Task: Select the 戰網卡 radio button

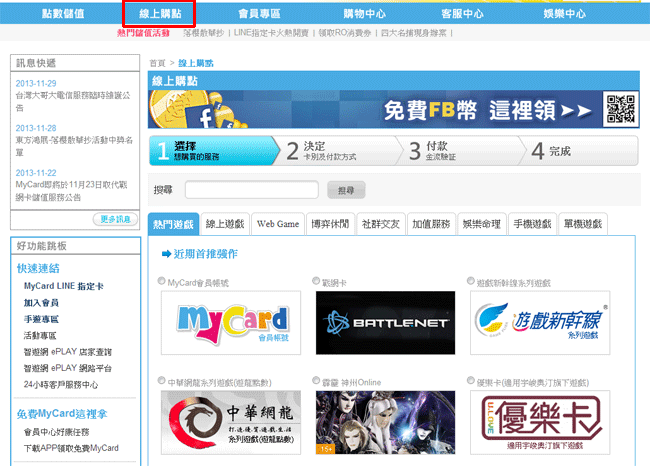Action: pyautogui.click(x=316, y=281)
